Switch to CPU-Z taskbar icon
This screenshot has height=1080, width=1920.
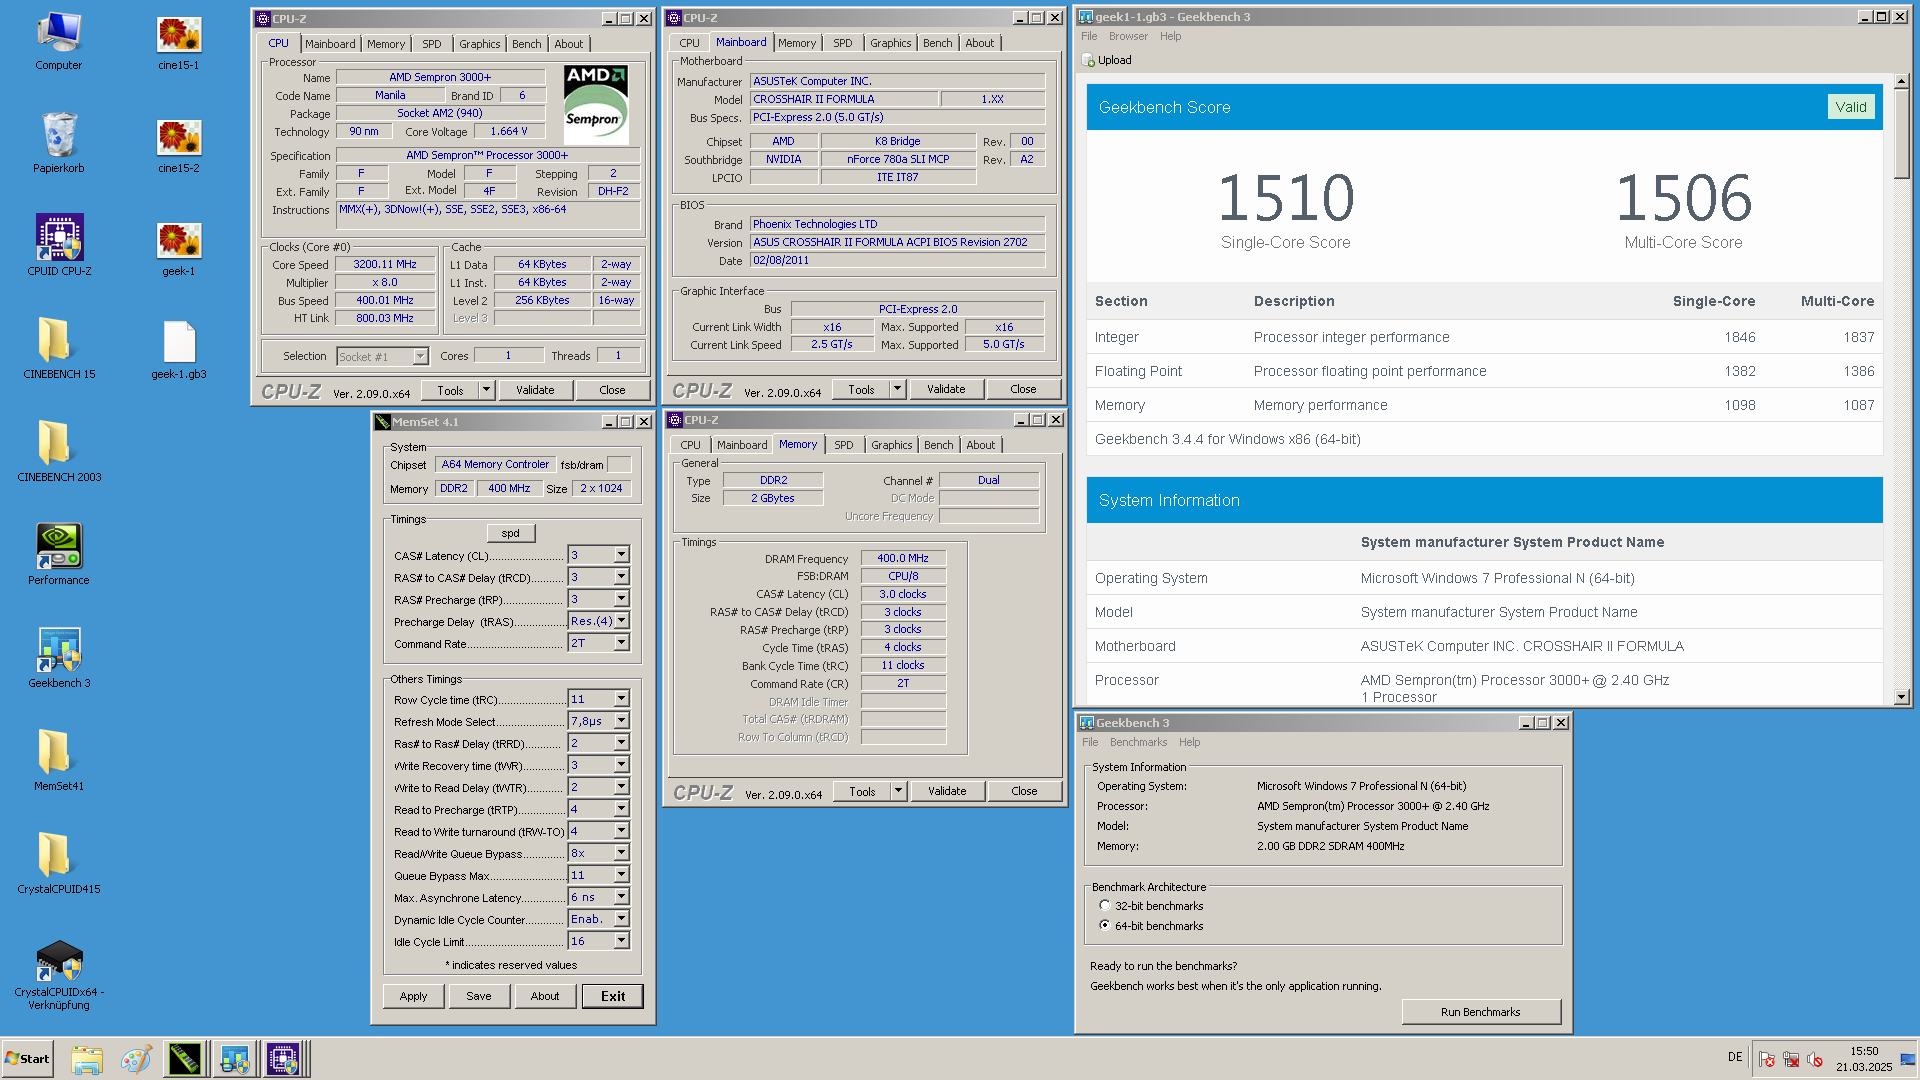(283, 1059)
